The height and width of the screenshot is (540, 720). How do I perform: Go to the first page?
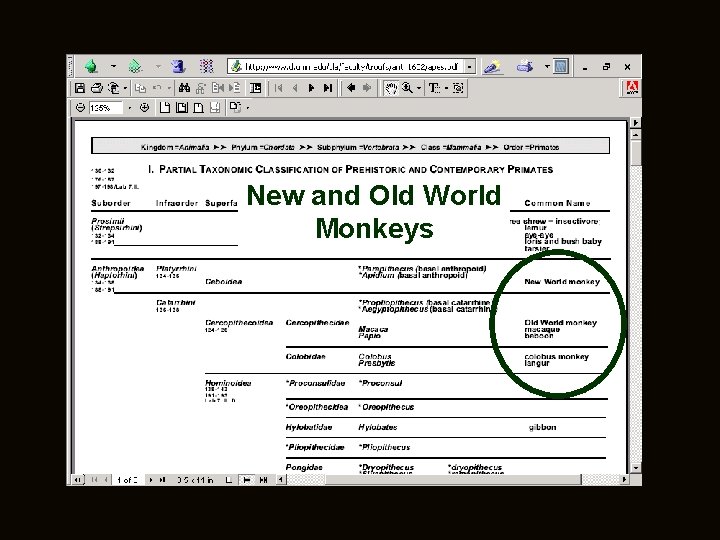tap(278, 88)
